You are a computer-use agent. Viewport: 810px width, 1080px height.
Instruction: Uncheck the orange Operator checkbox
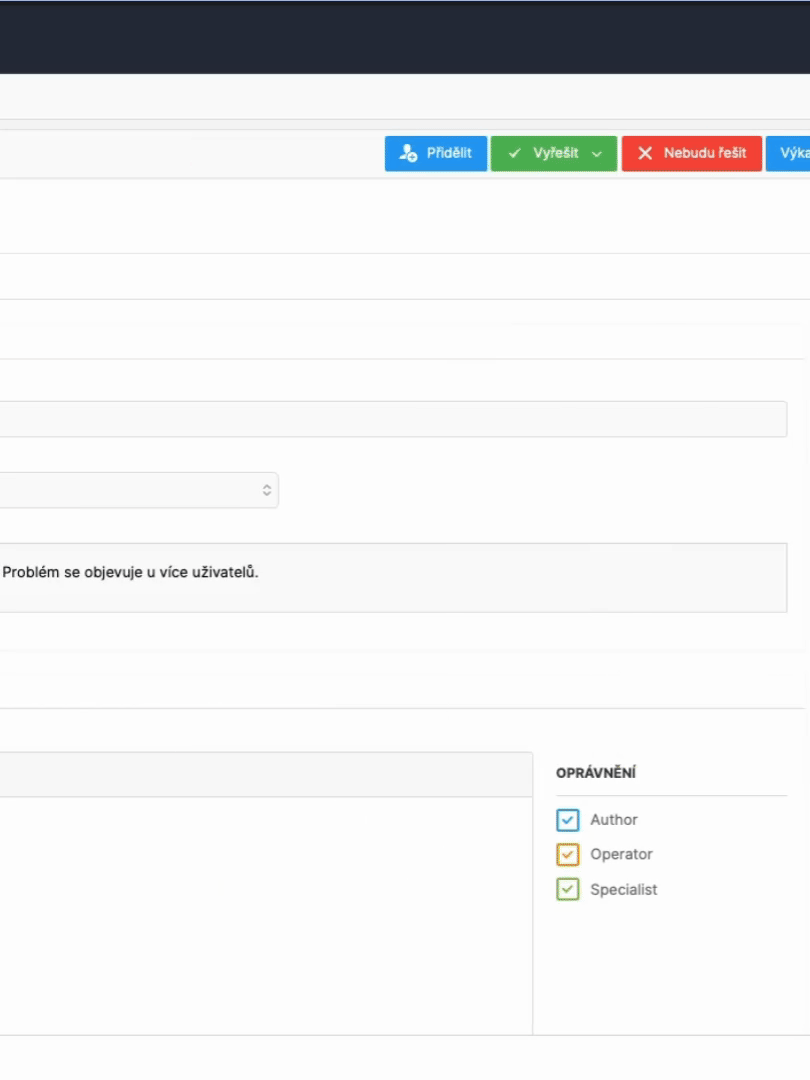point(567,855)
